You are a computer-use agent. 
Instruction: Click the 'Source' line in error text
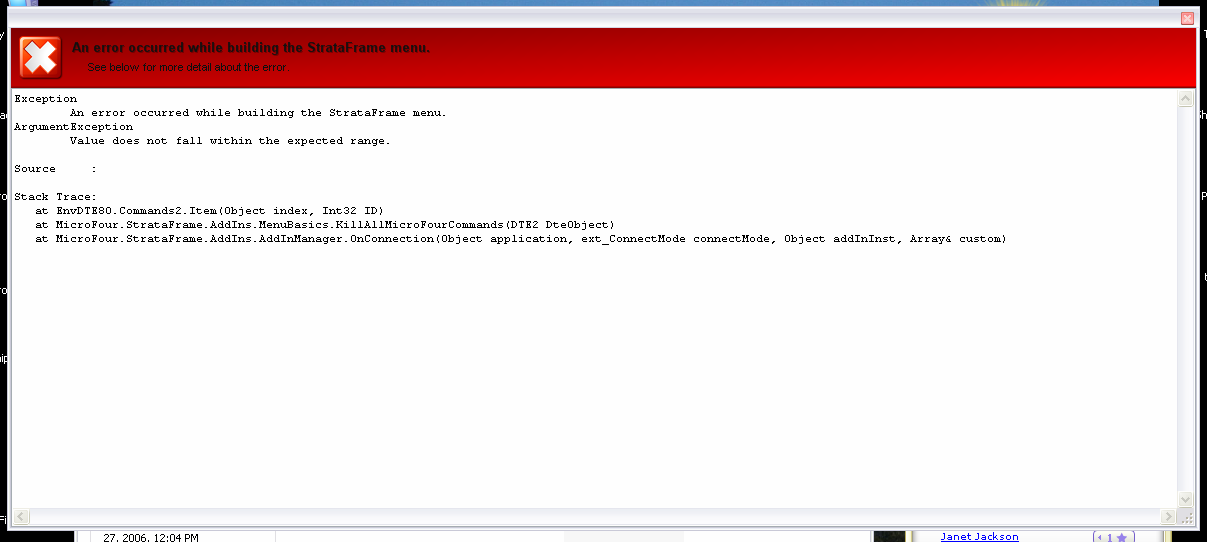point(55,169)
